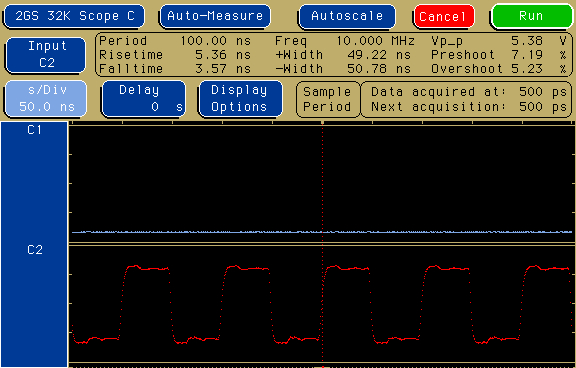Run Autoscale on the signal
576x368 pixels.
click(347, 16)
